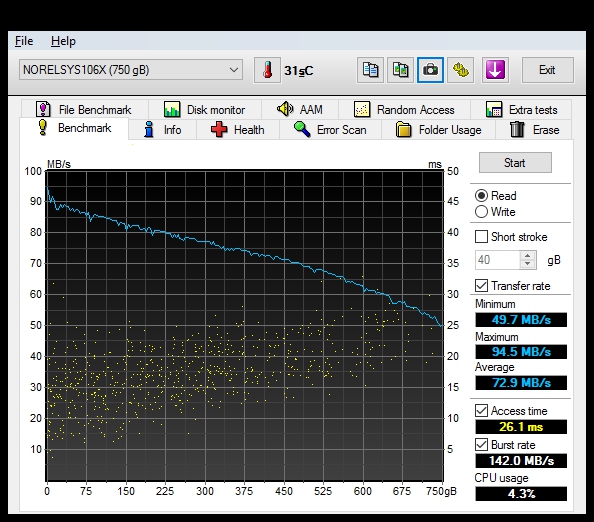Open the File menu
Screen dimensions: 594x522
pos(24,41)
